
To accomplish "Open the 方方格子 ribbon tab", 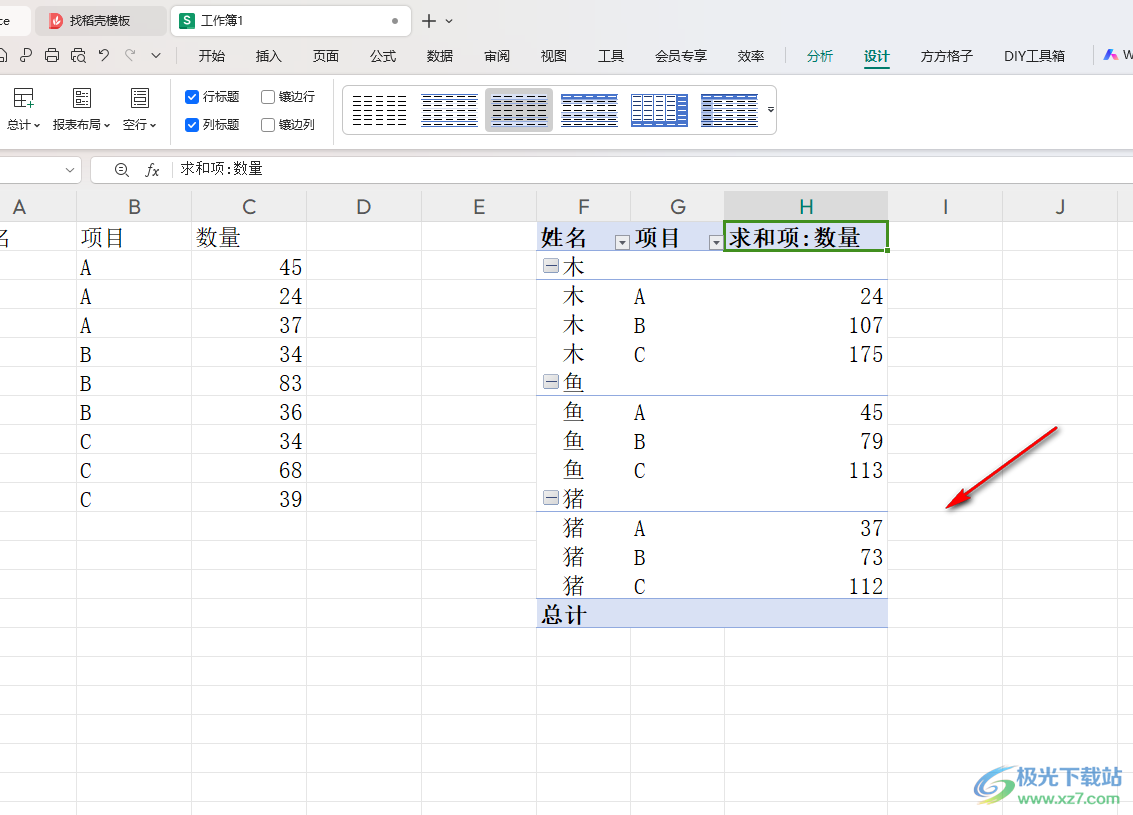I will click(947, 56).
